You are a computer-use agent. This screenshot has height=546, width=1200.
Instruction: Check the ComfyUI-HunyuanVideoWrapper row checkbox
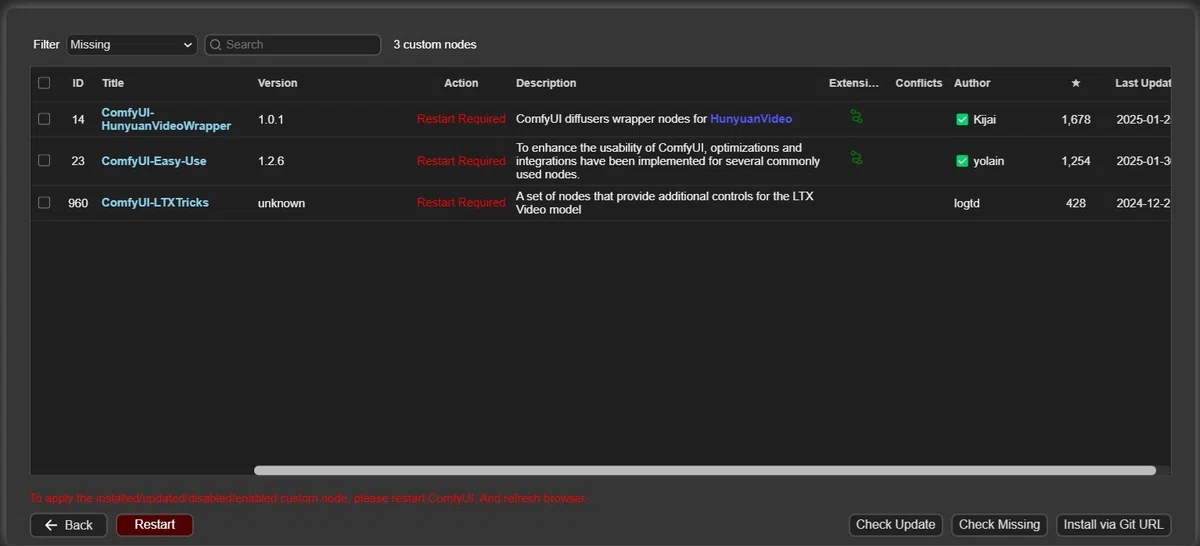click(x=44, y=119)
